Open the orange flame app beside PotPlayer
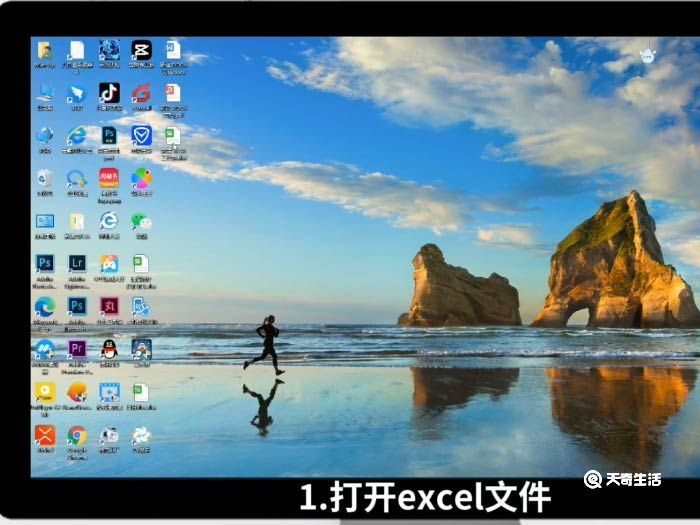 [x=77, y=393]
